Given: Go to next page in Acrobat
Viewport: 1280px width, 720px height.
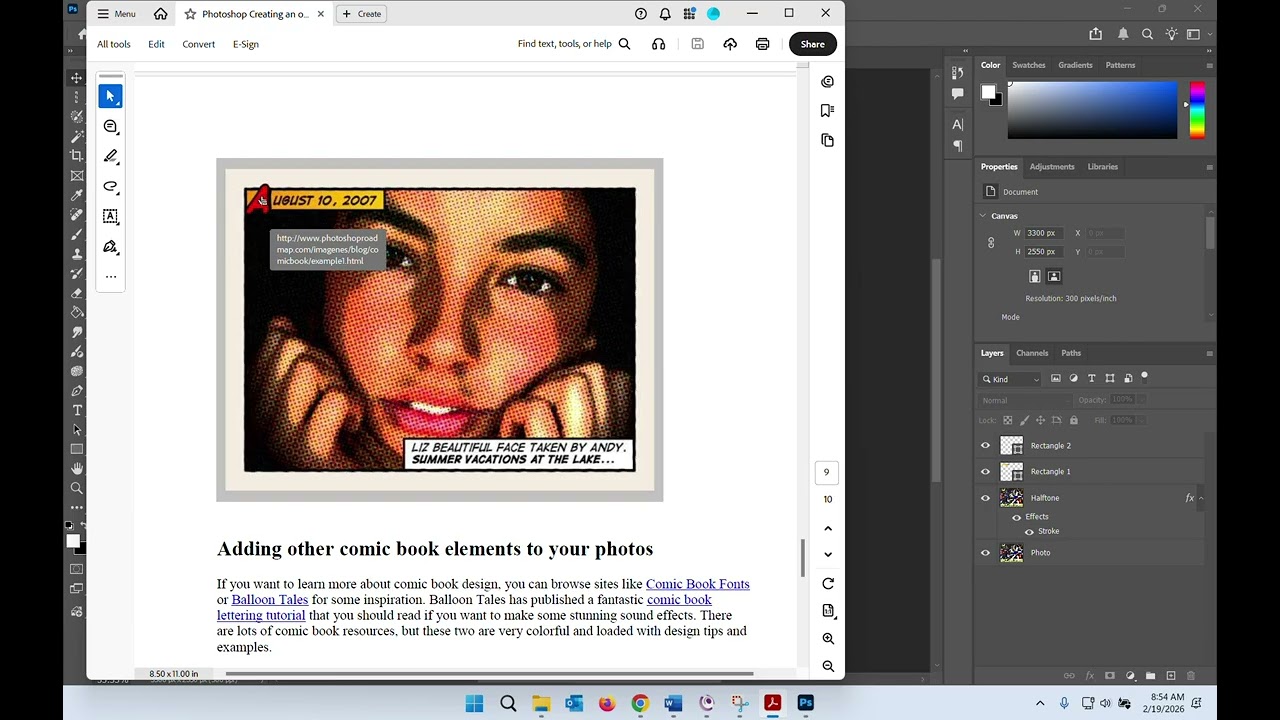Looking at the screenshot, I should pyautogui.click(x=828, y=555).
